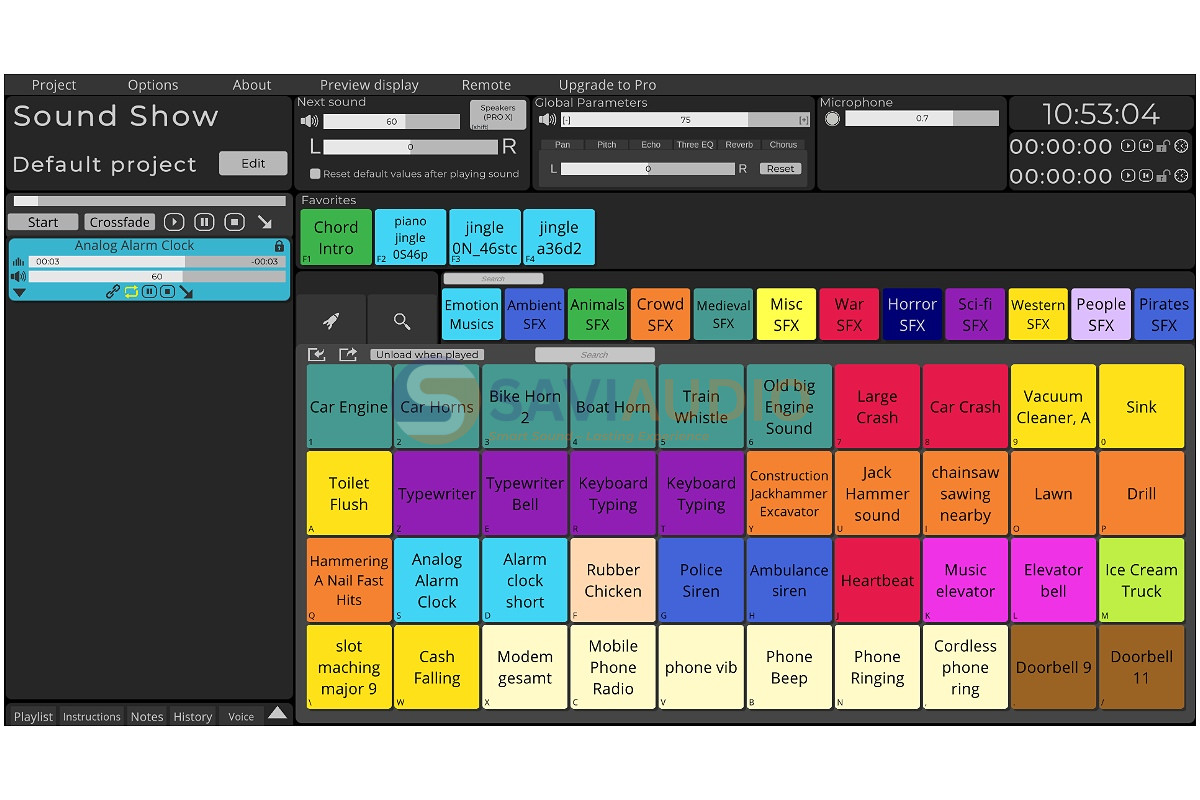The image size is (1200, 800).
Task: Click the magnifier icon next to rocket
Action: [x=402, y=321]
